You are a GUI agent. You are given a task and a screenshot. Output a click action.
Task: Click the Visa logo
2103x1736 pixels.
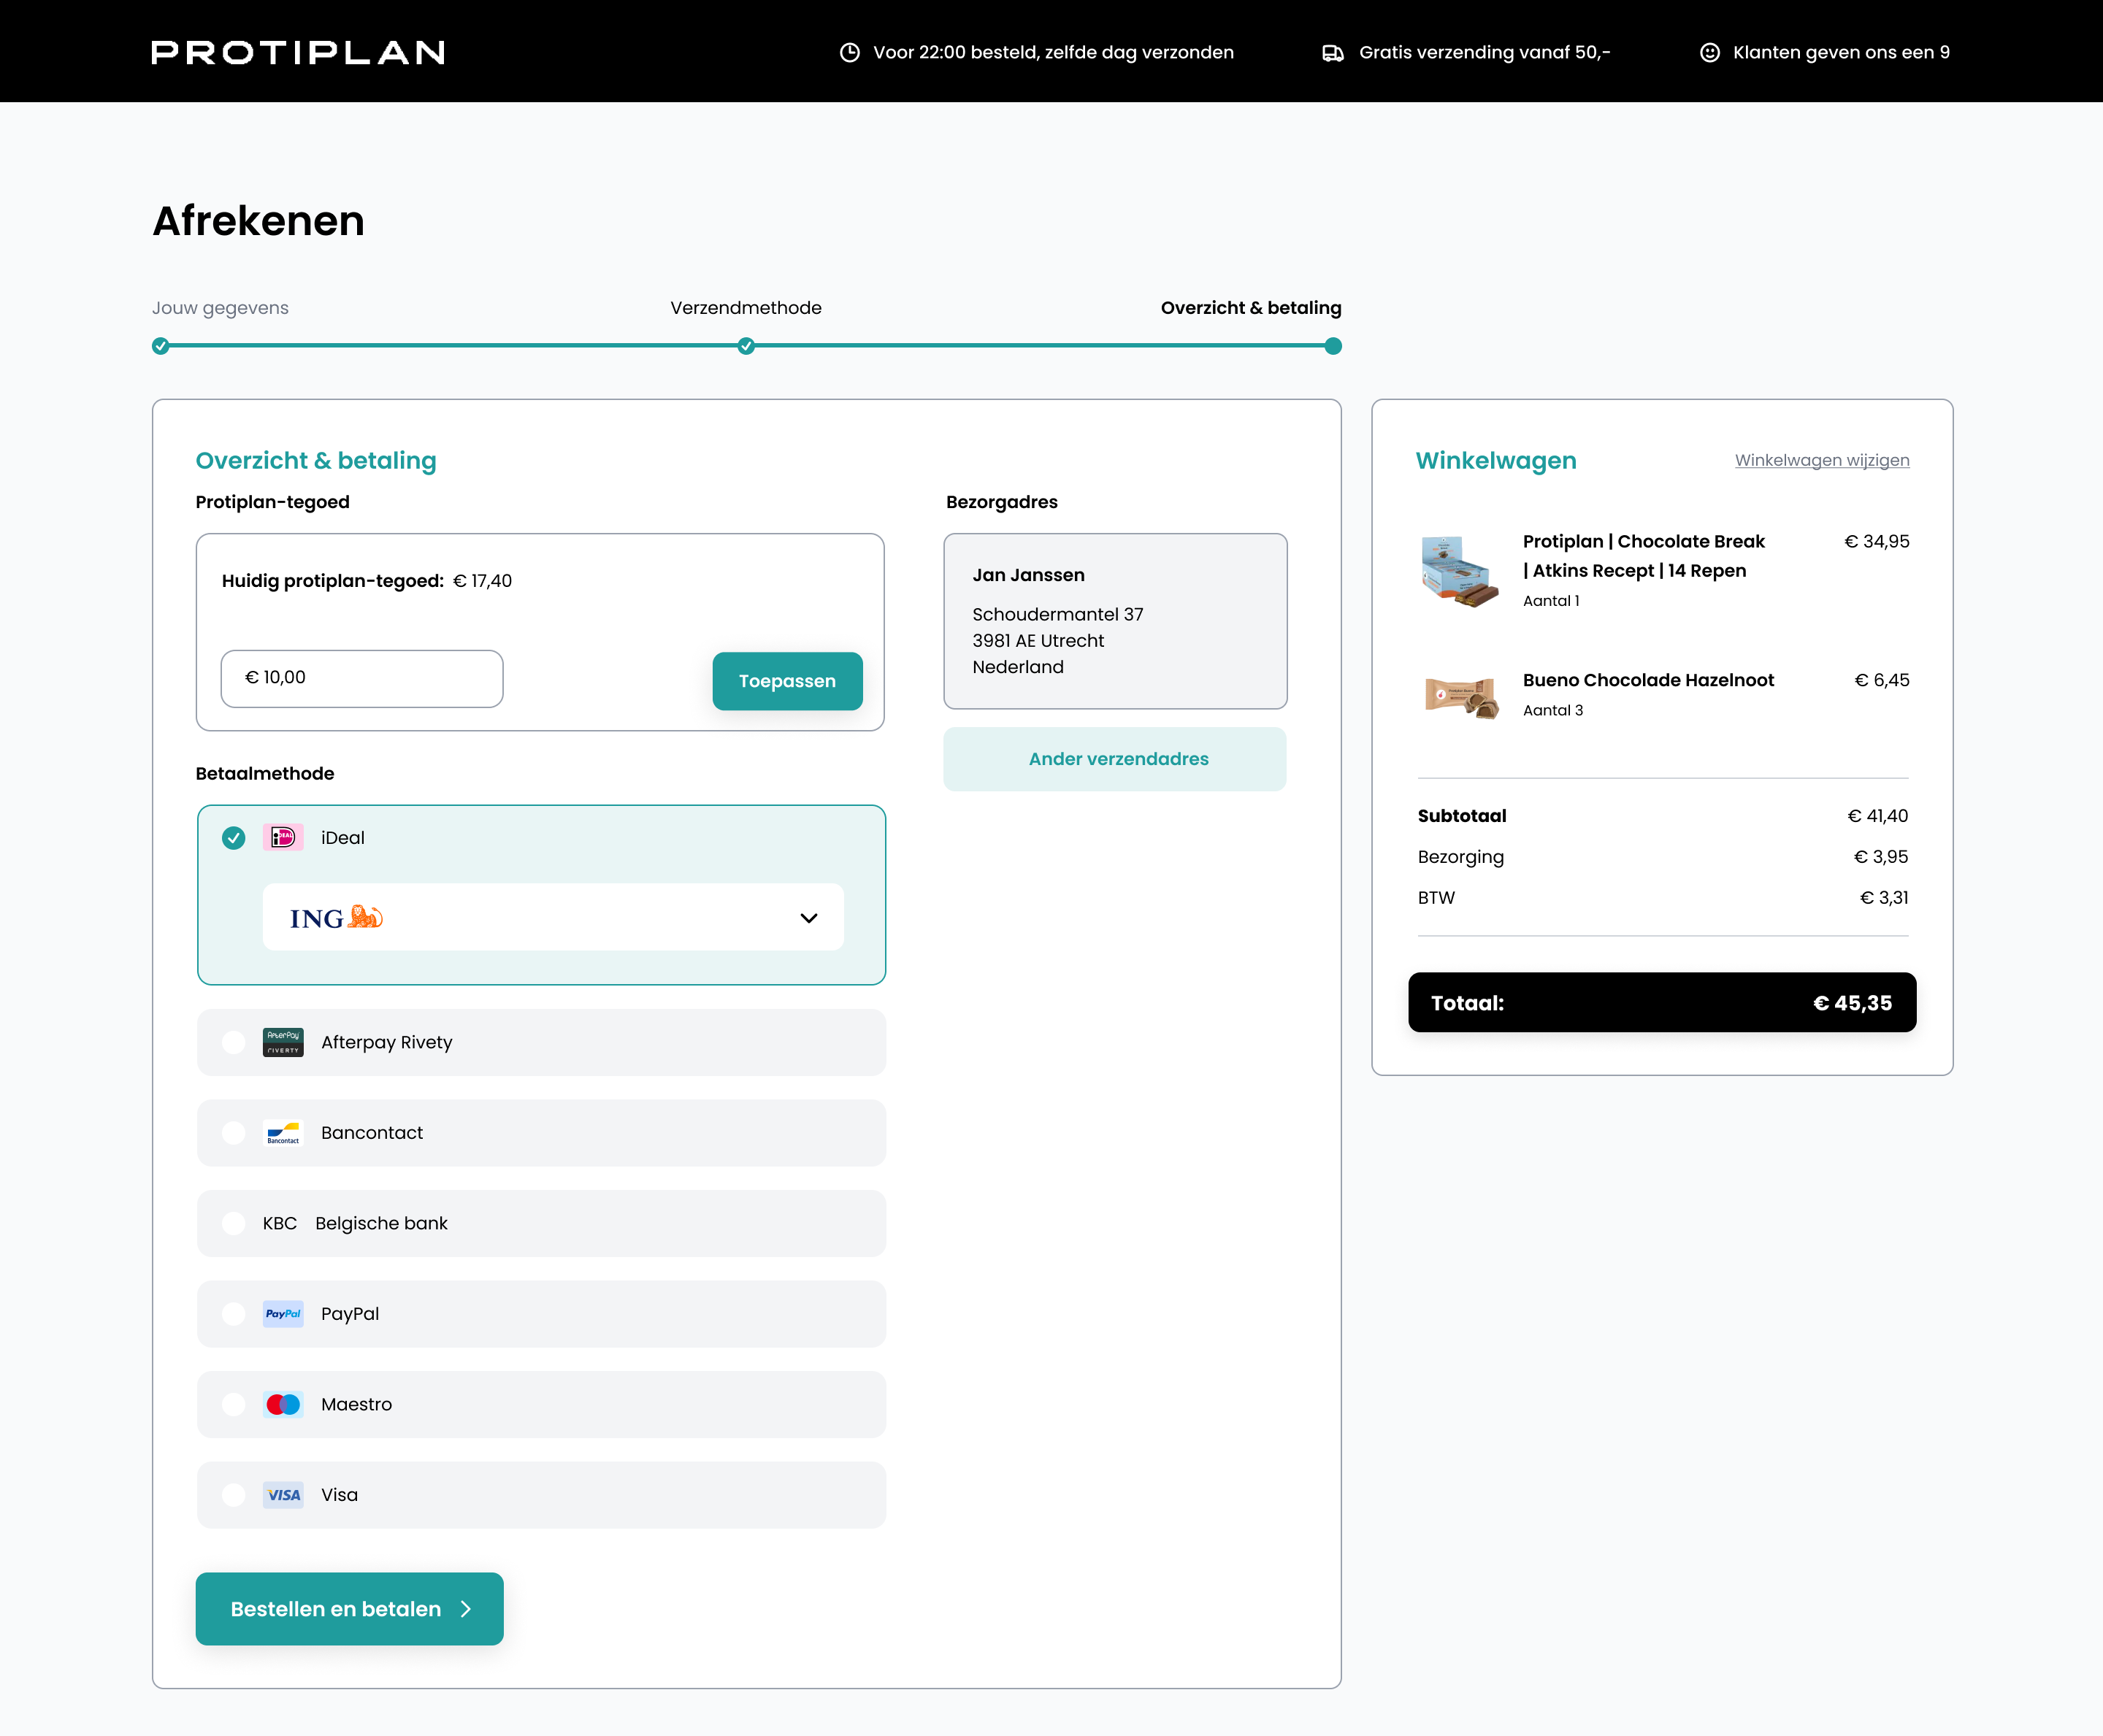(283, 1495)
